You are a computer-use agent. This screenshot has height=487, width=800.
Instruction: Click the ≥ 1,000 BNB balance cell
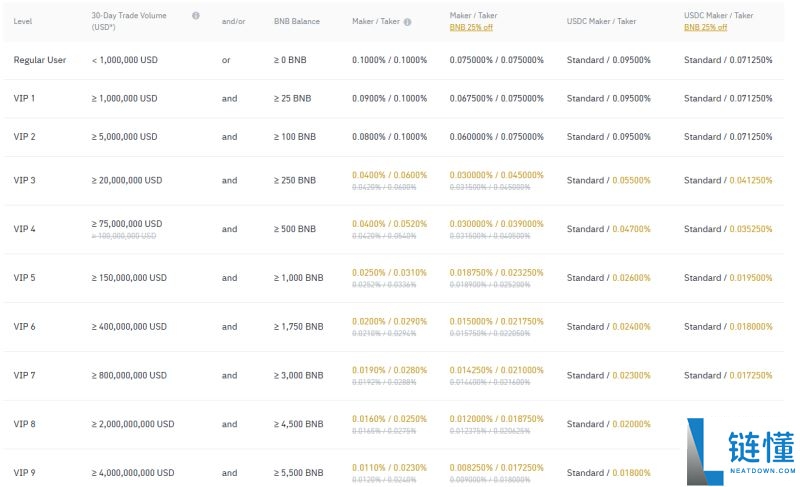tap(298, 278)
